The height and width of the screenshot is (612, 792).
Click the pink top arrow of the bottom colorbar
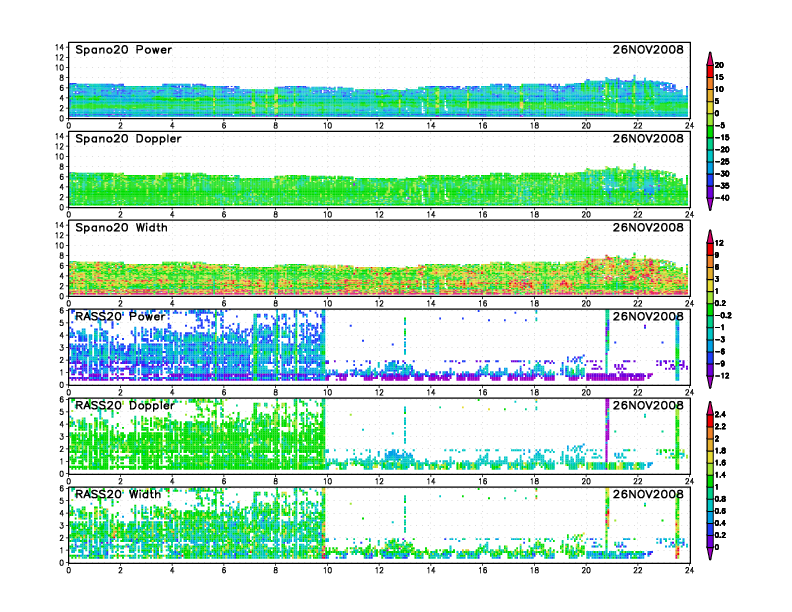point(710,408)
